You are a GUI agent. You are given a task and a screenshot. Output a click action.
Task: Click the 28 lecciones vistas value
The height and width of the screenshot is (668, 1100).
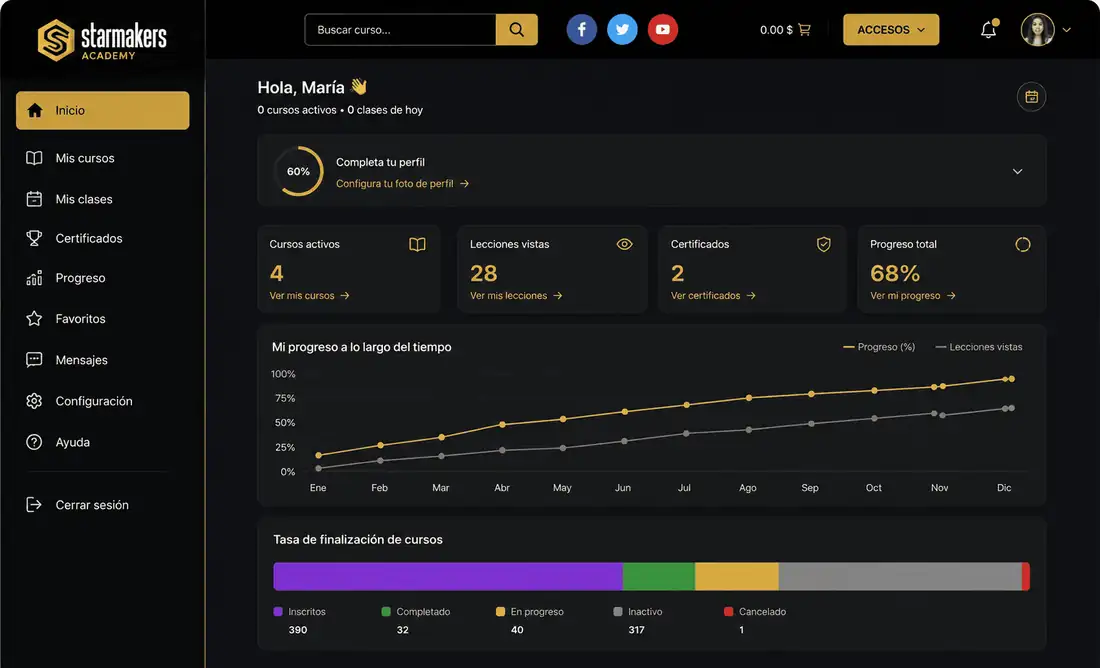(483, 273)
